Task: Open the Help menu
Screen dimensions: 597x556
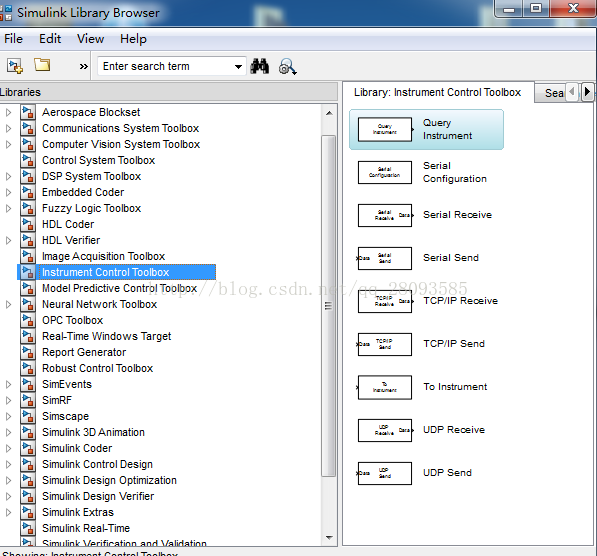Action: click(133, 39)
